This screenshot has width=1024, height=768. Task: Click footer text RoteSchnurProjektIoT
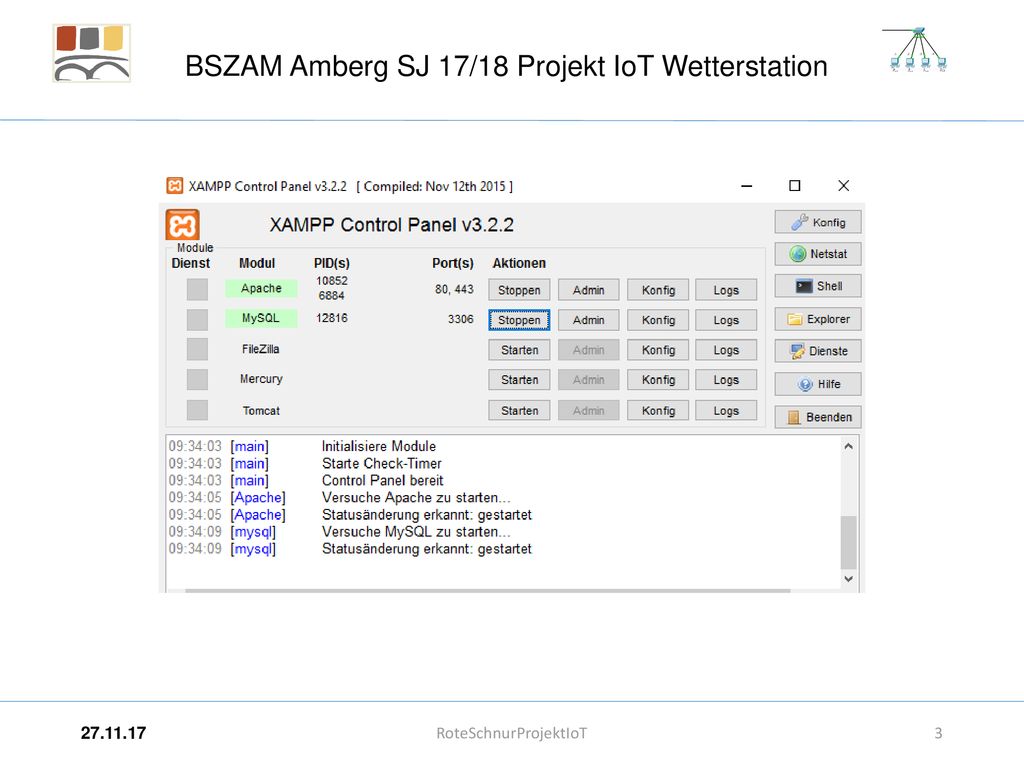[x=512, y=733]
